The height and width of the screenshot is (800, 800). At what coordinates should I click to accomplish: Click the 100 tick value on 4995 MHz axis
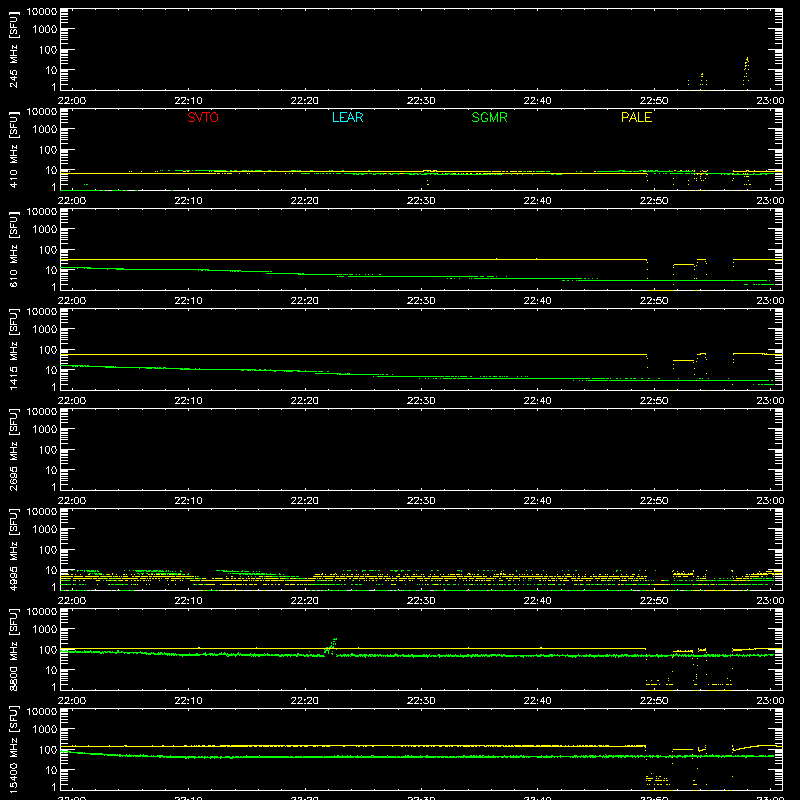(x=48, y=550)
